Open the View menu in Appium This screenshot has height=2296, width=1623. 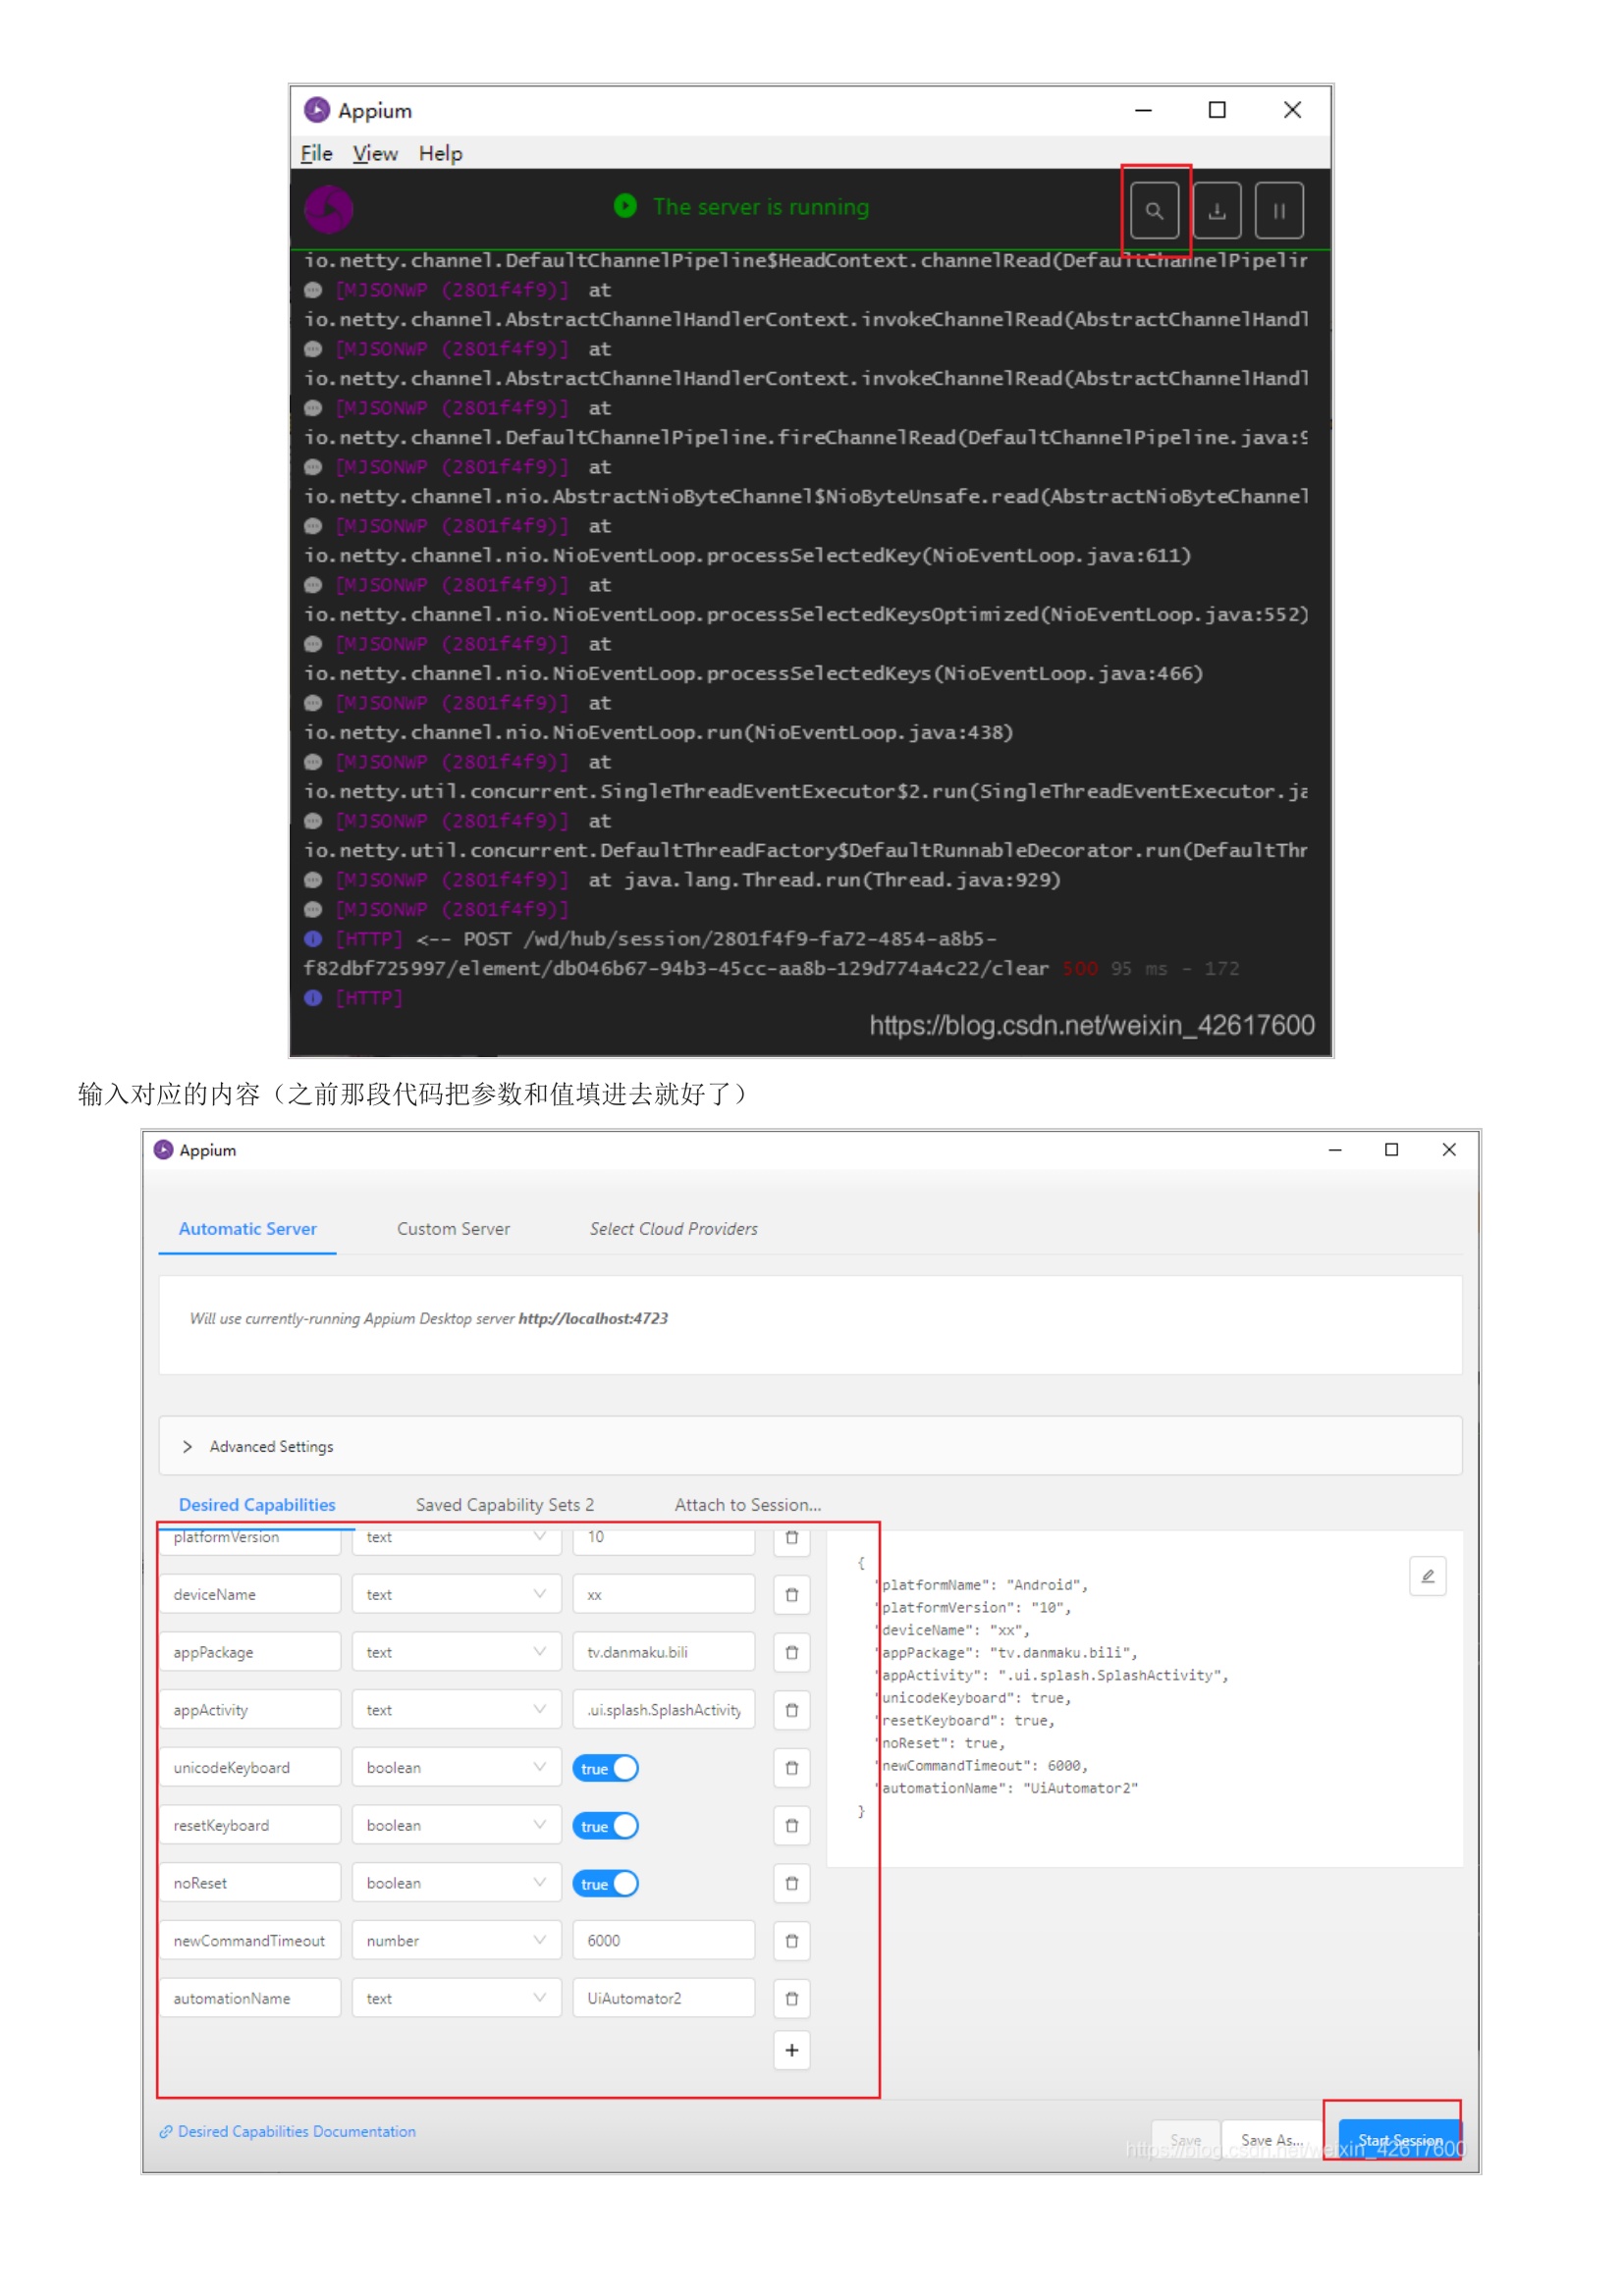pyautogui.click(x=375, y=153)
